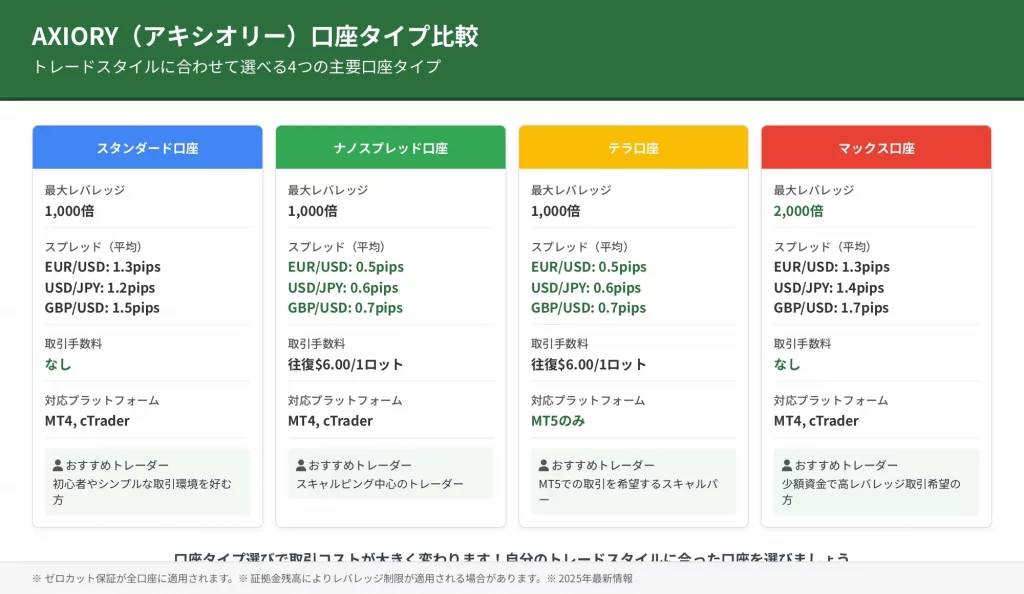The width and height of the screenshot is (1024, 594).
Task: Click the ゼロカット保証 footer note
Action: pos(332,578)
